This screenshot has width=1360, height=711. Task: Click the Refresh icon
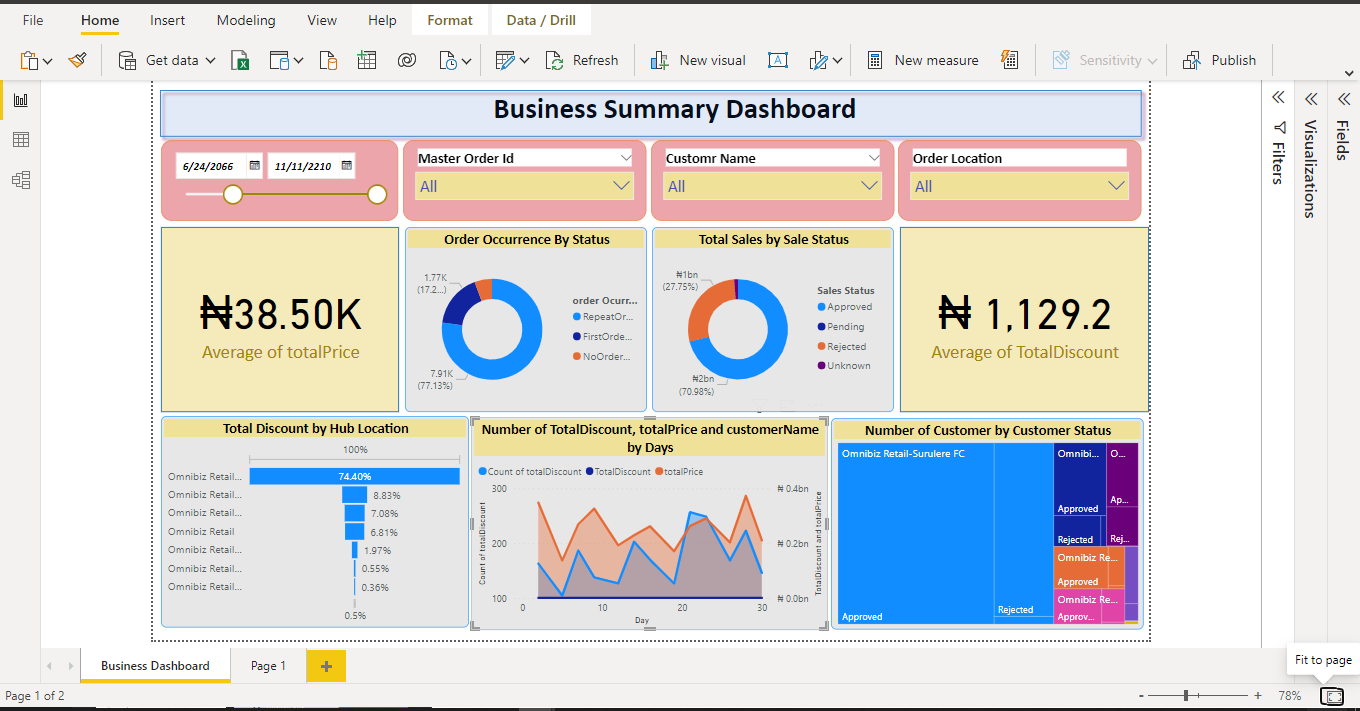tap(553, 60)
